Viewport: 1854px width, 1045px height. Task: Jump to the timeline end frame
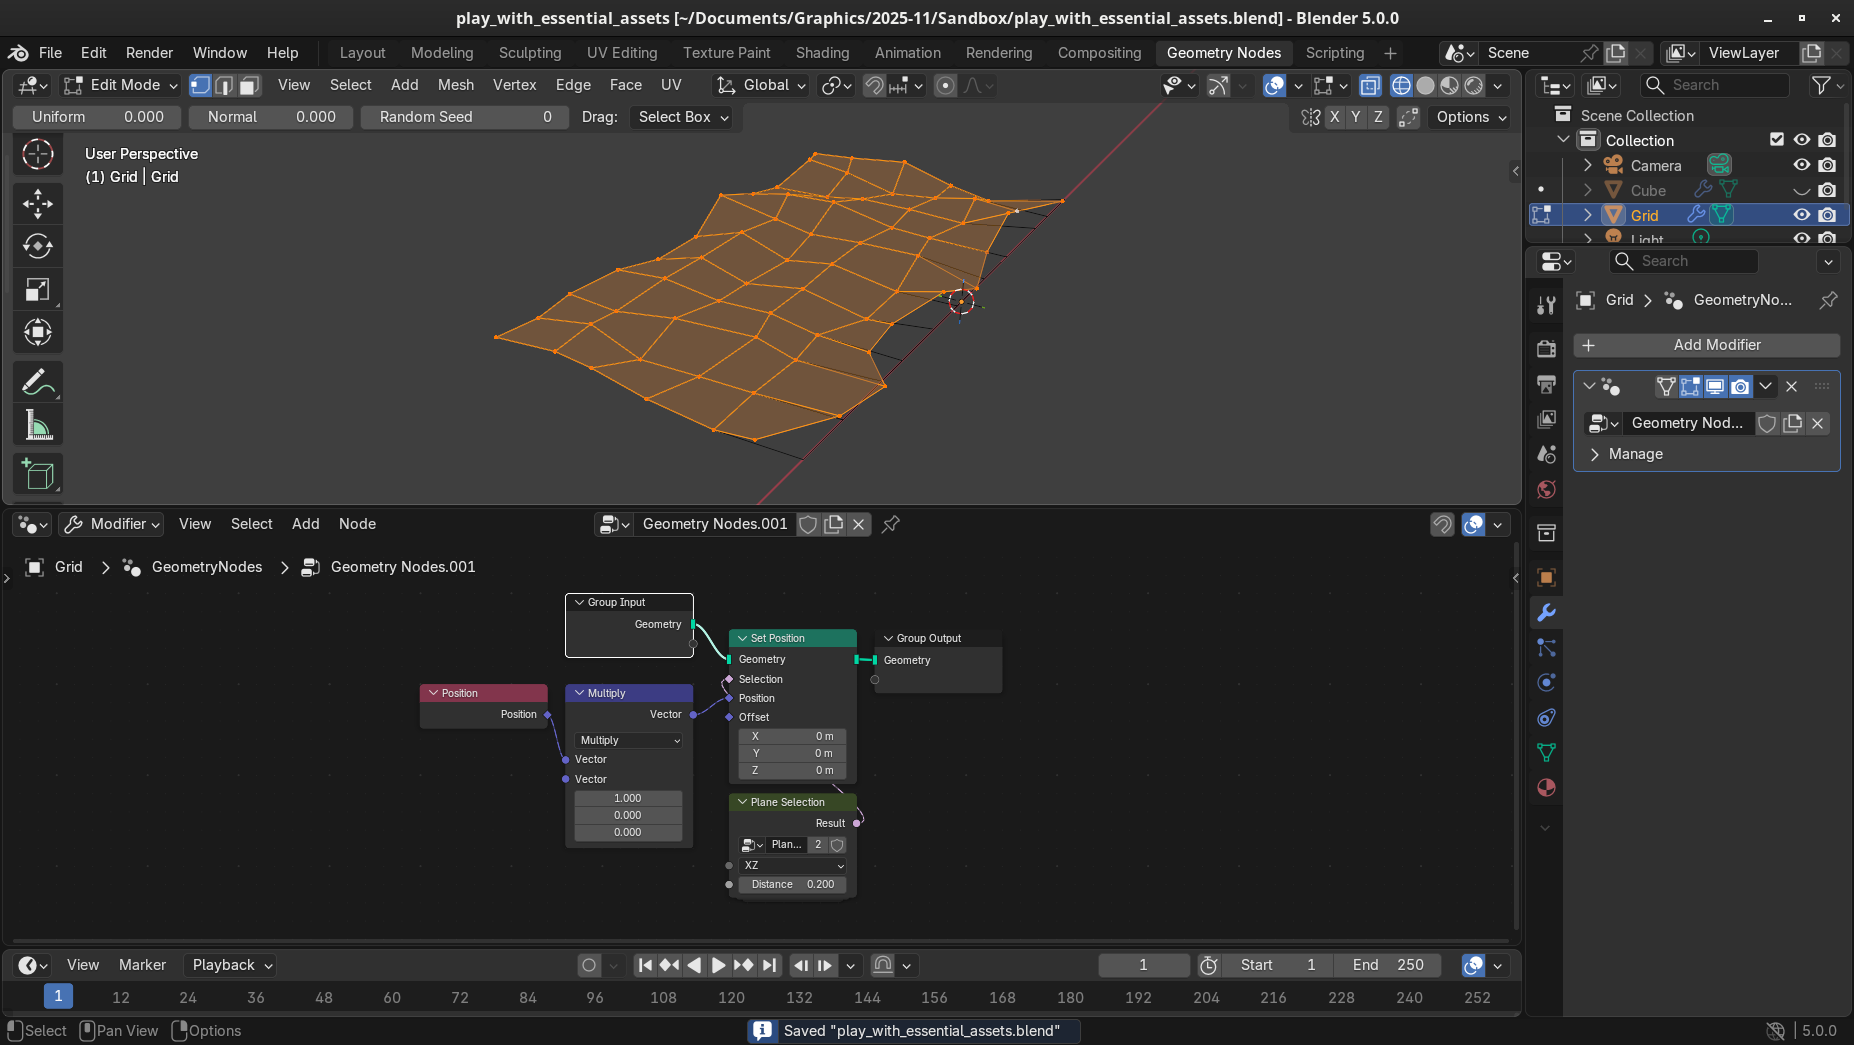[768, 965]
